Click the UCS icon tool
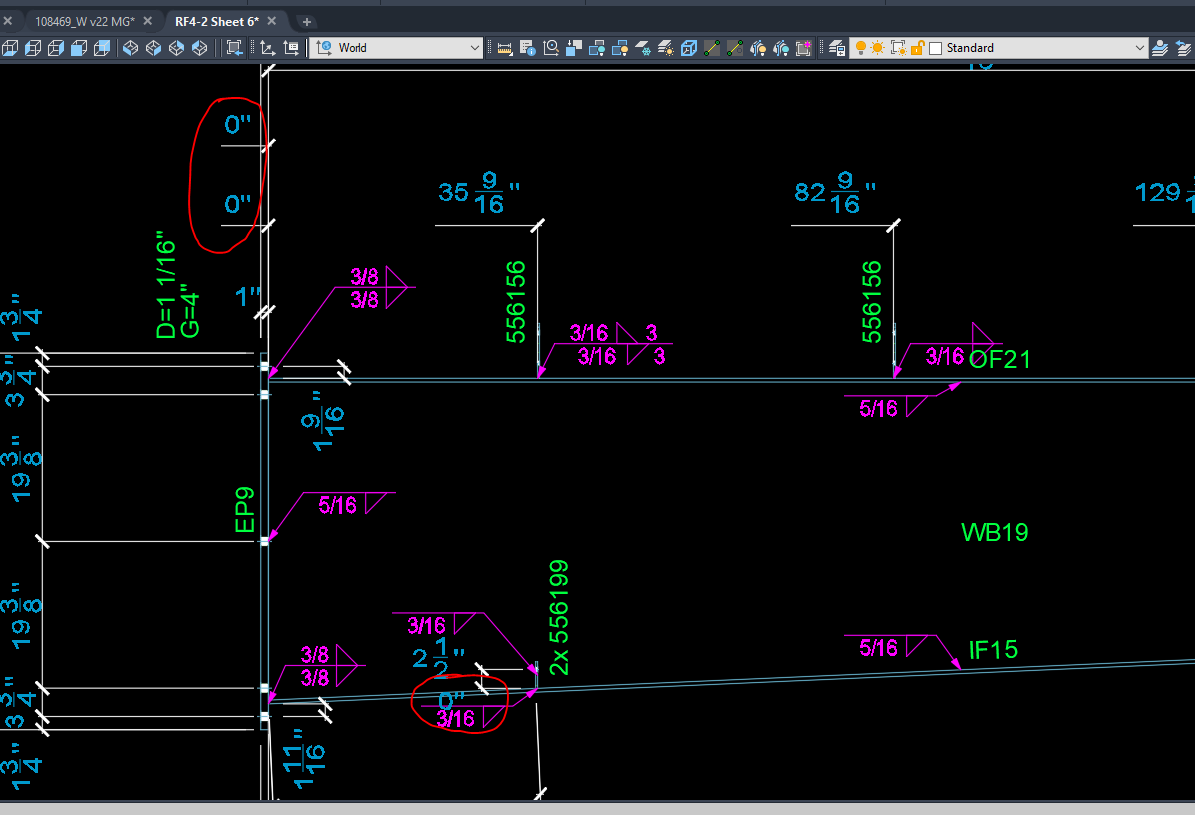Viewport: 1195px width, 815px height. pyautogui.click(x=268, y=47)
